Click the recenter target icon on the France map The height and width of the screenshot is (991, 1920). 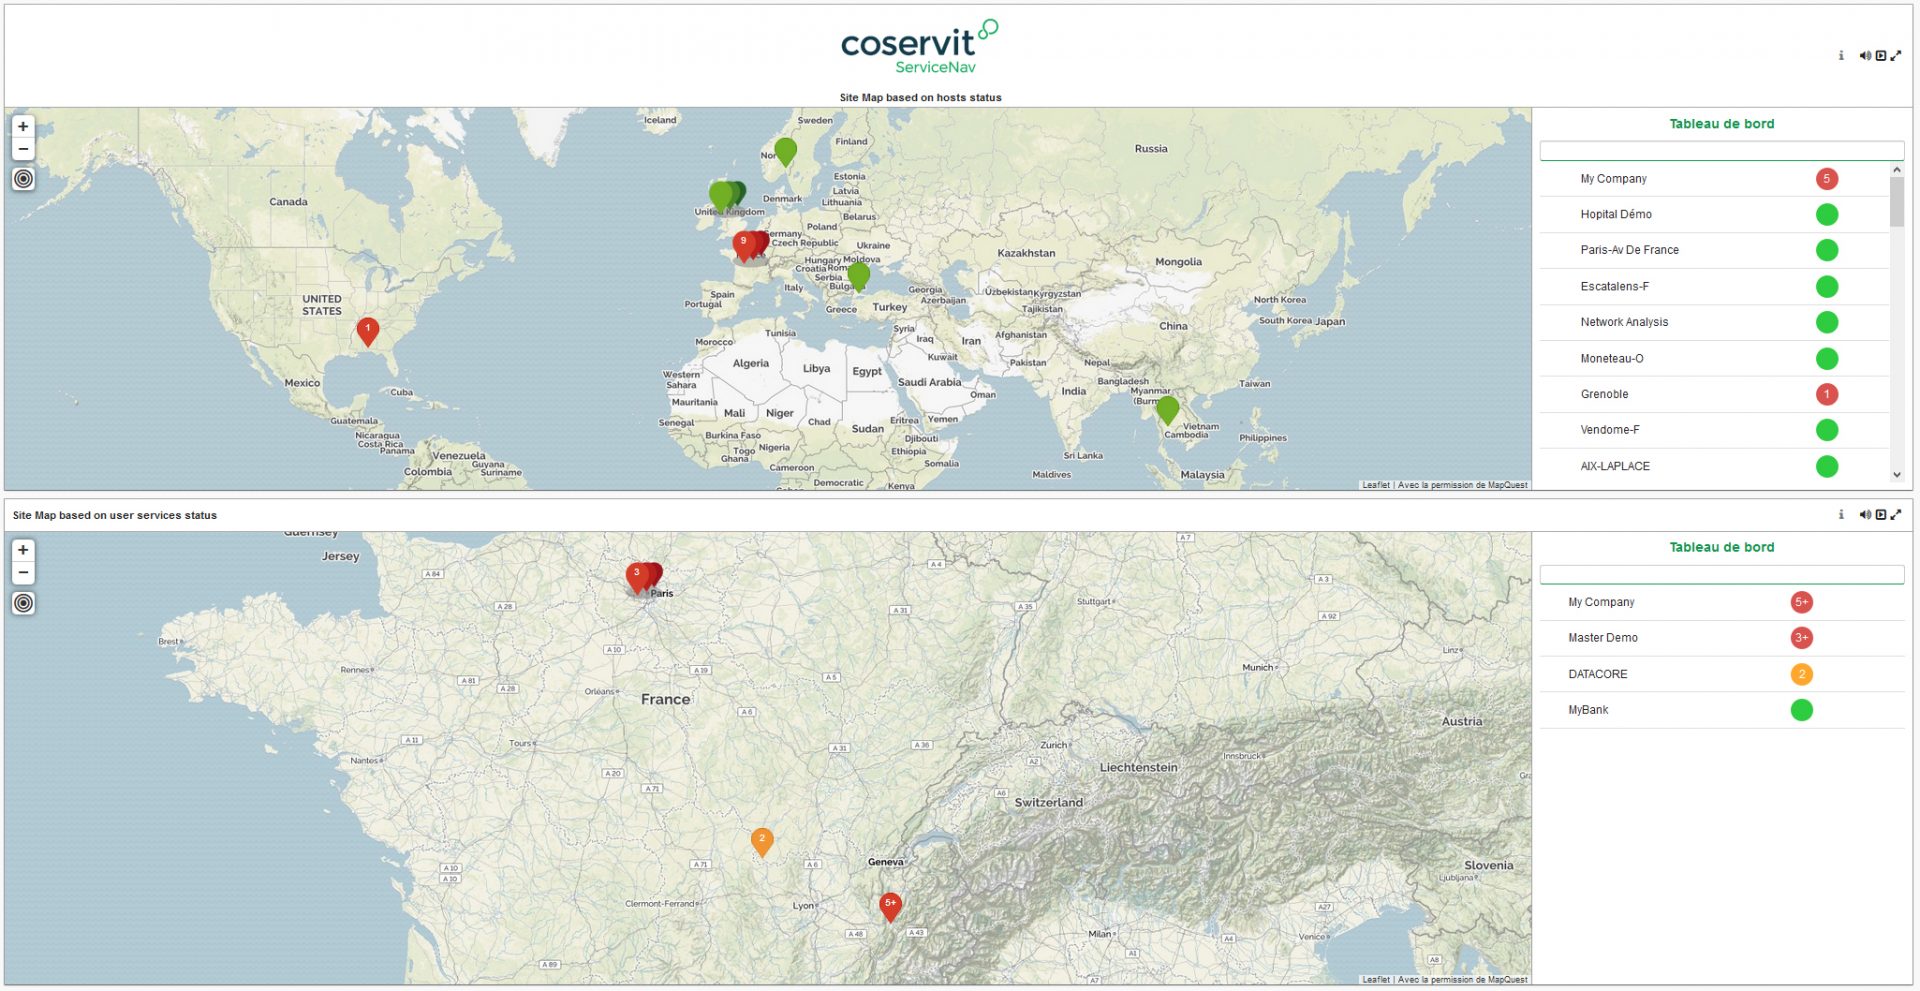tap(23, 603)
